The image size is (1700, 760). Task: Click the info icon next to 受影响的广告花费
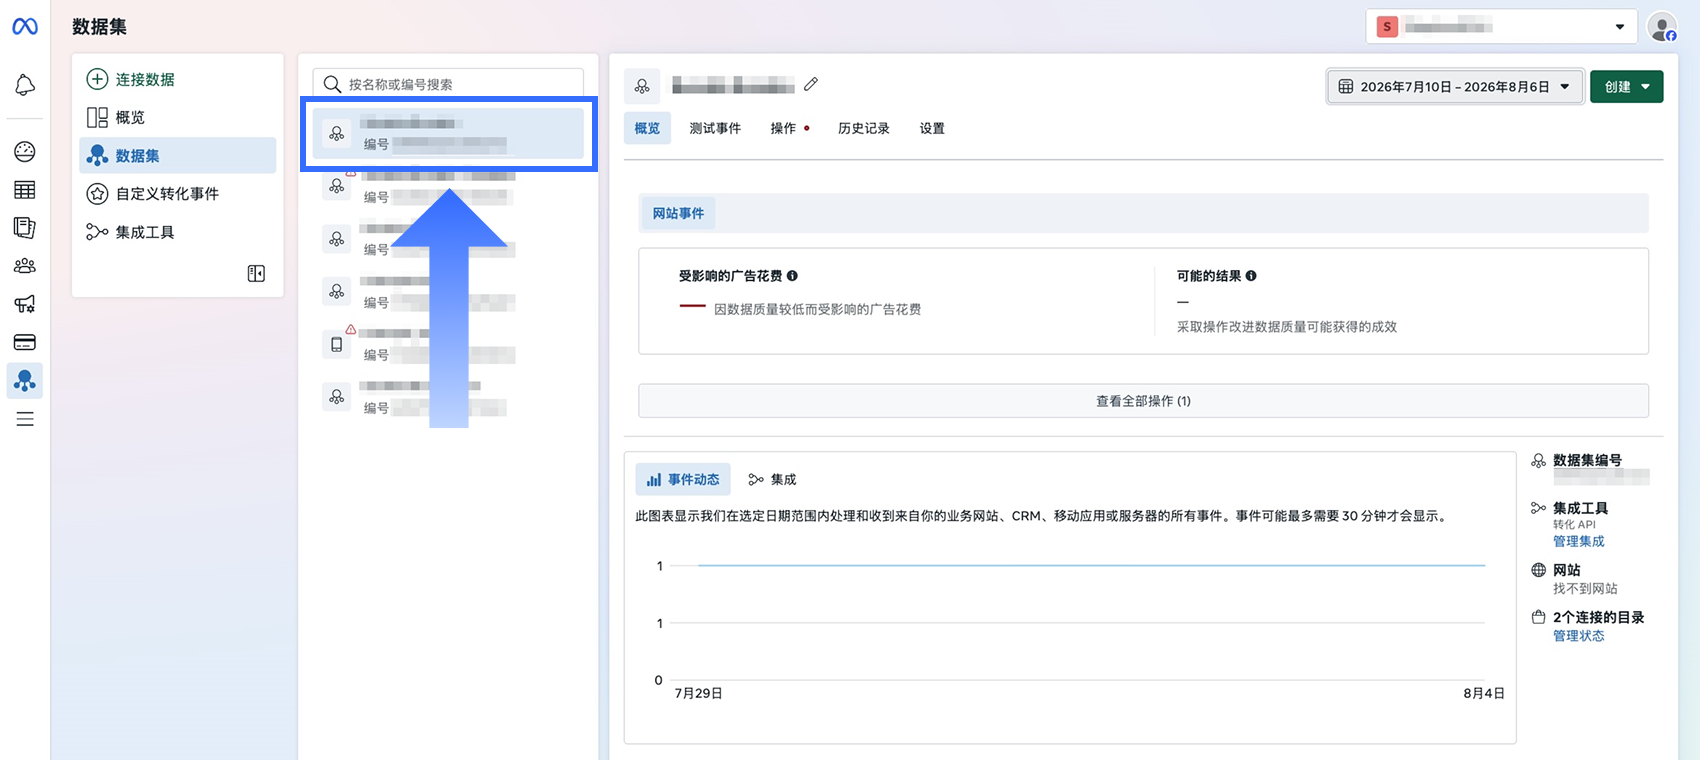792,276
